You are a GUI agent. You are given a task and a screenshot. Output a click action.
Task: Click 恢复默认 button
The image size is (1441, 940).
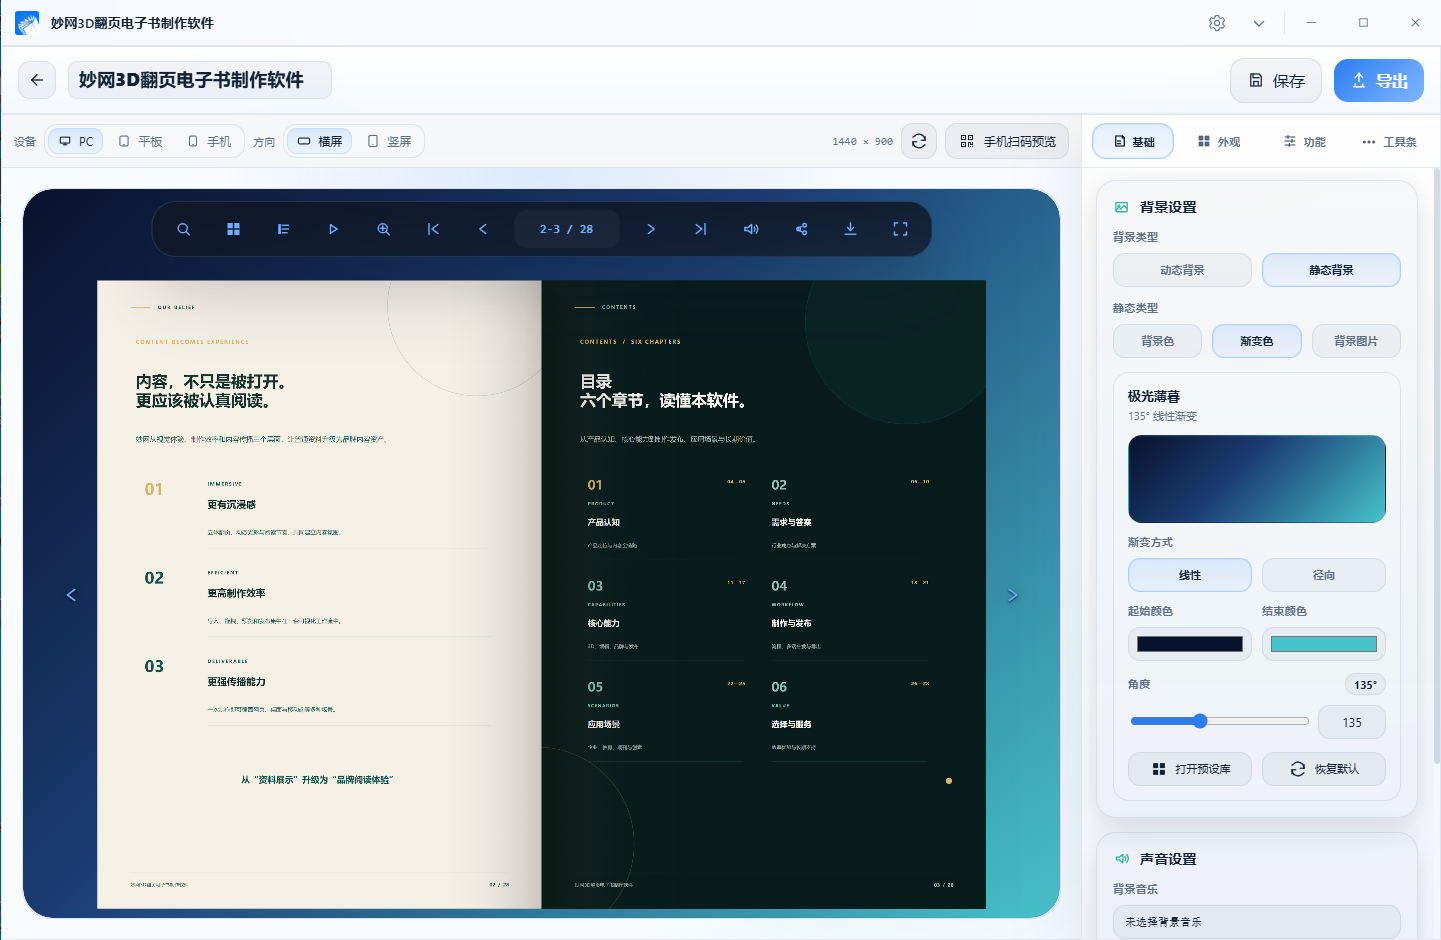pyautogui.click(x=1324, y=769)
